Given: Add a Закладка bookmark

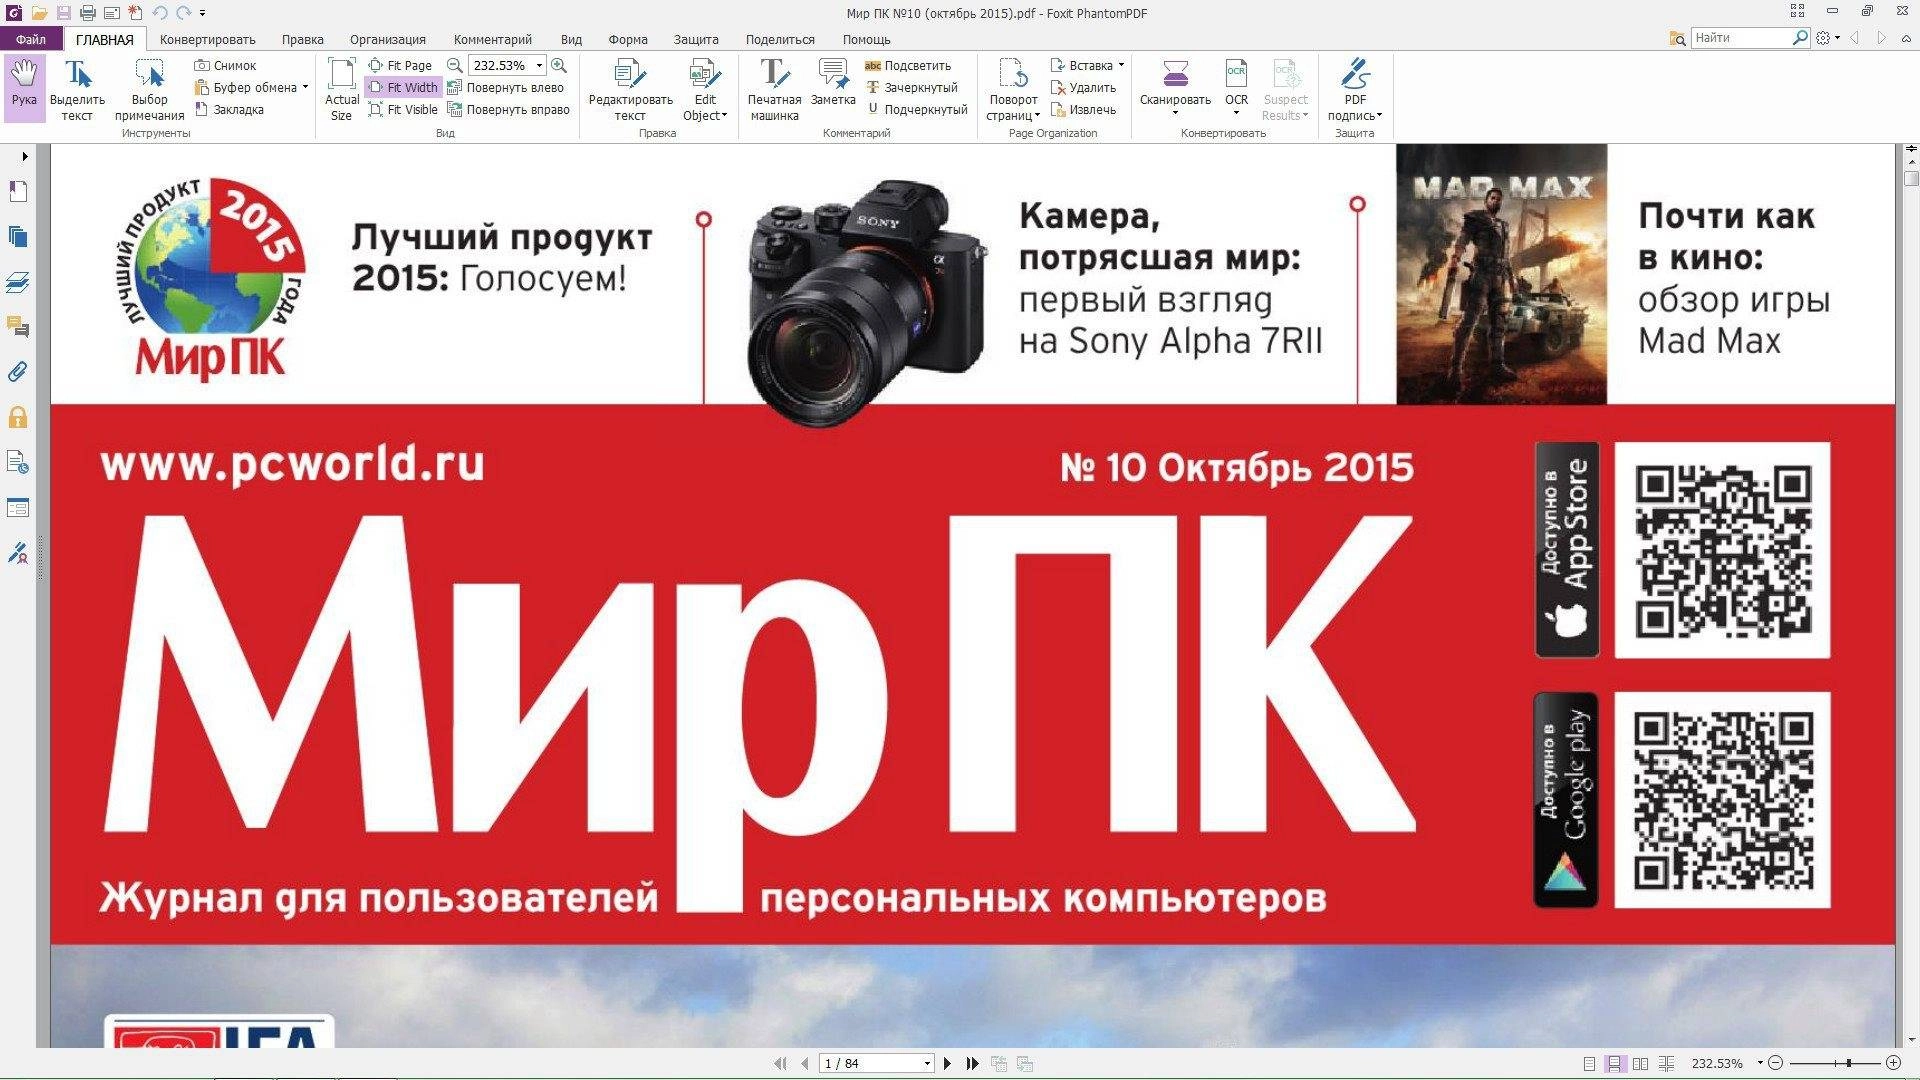Looking at the screenshot, I should tap(229, 109).
